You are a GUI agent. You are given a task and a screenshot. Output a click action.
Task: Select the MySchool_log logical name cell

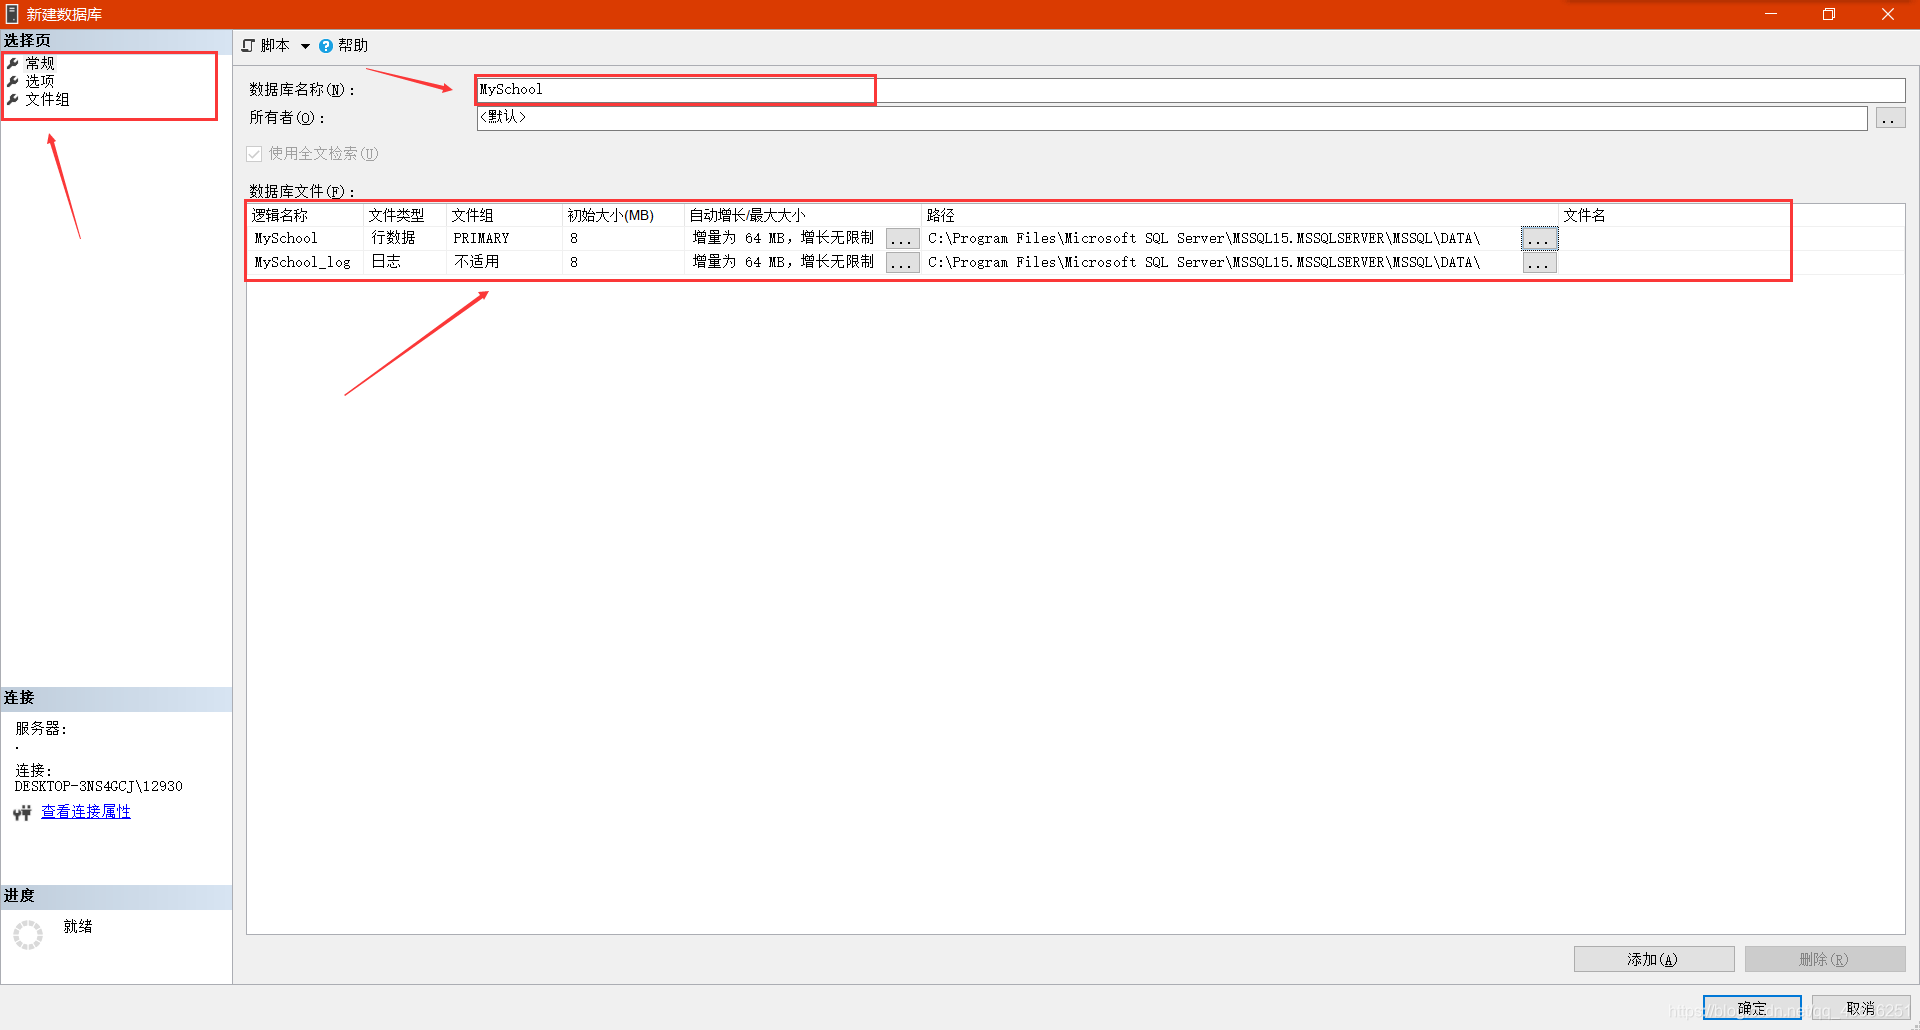click(x=305, y=262)
